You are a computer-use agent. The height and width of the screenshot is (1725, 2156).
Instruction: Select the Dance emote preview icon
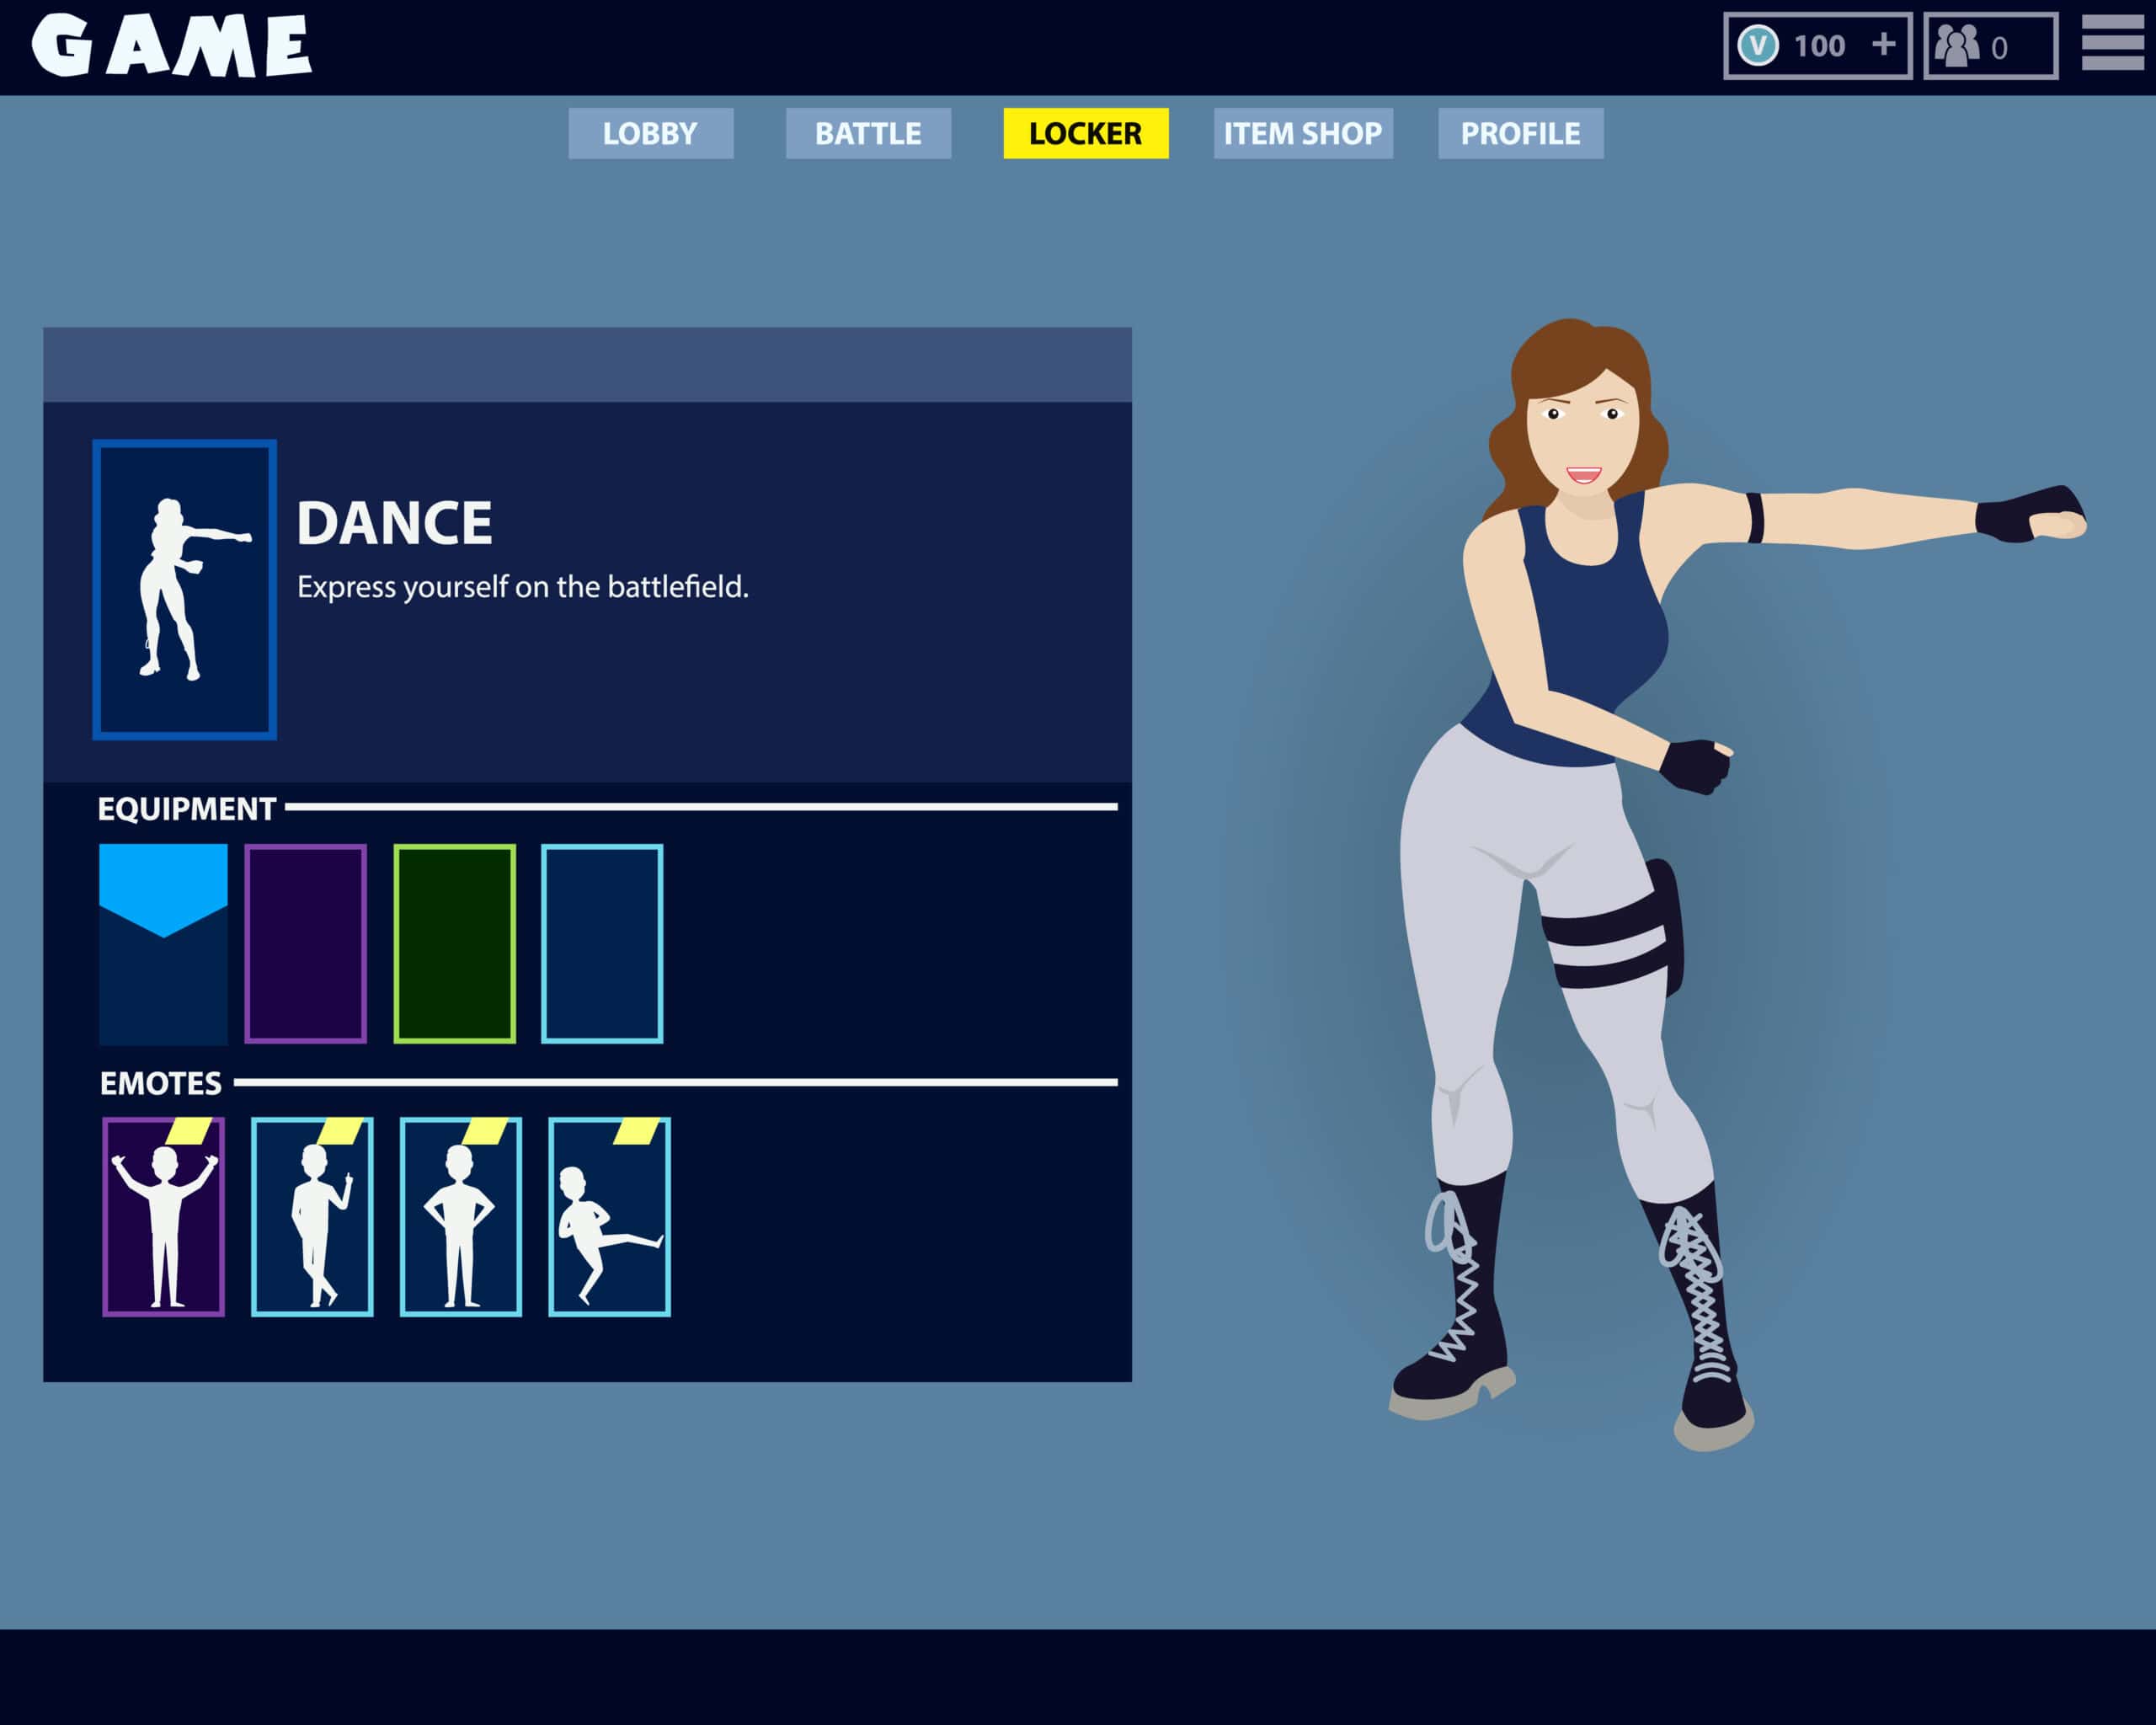tap(185, 590)
